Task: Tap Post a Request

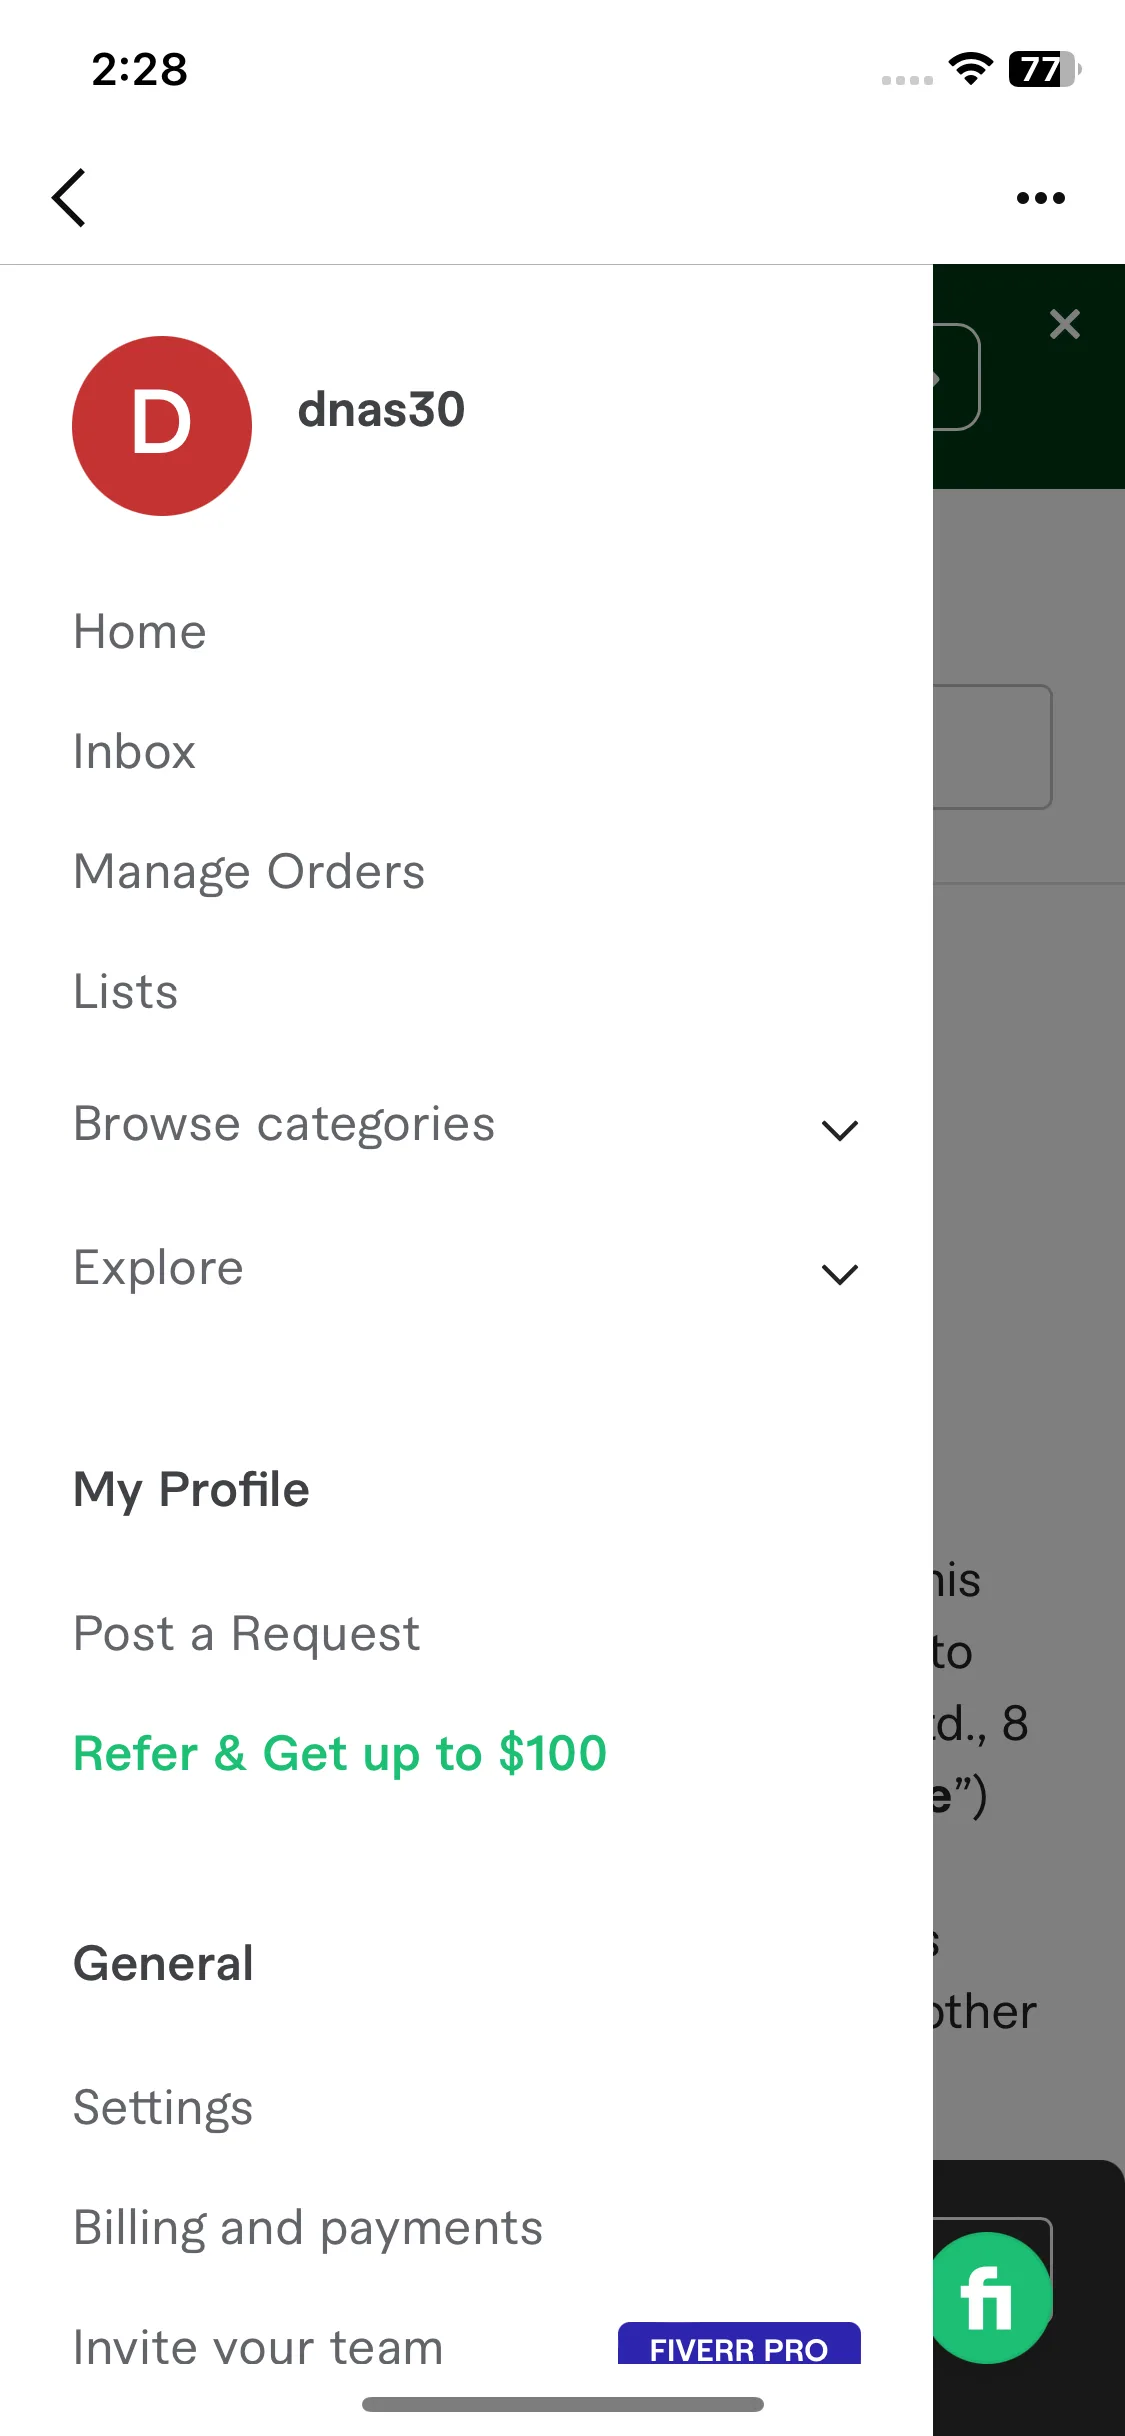Action: click(247, 1634)
